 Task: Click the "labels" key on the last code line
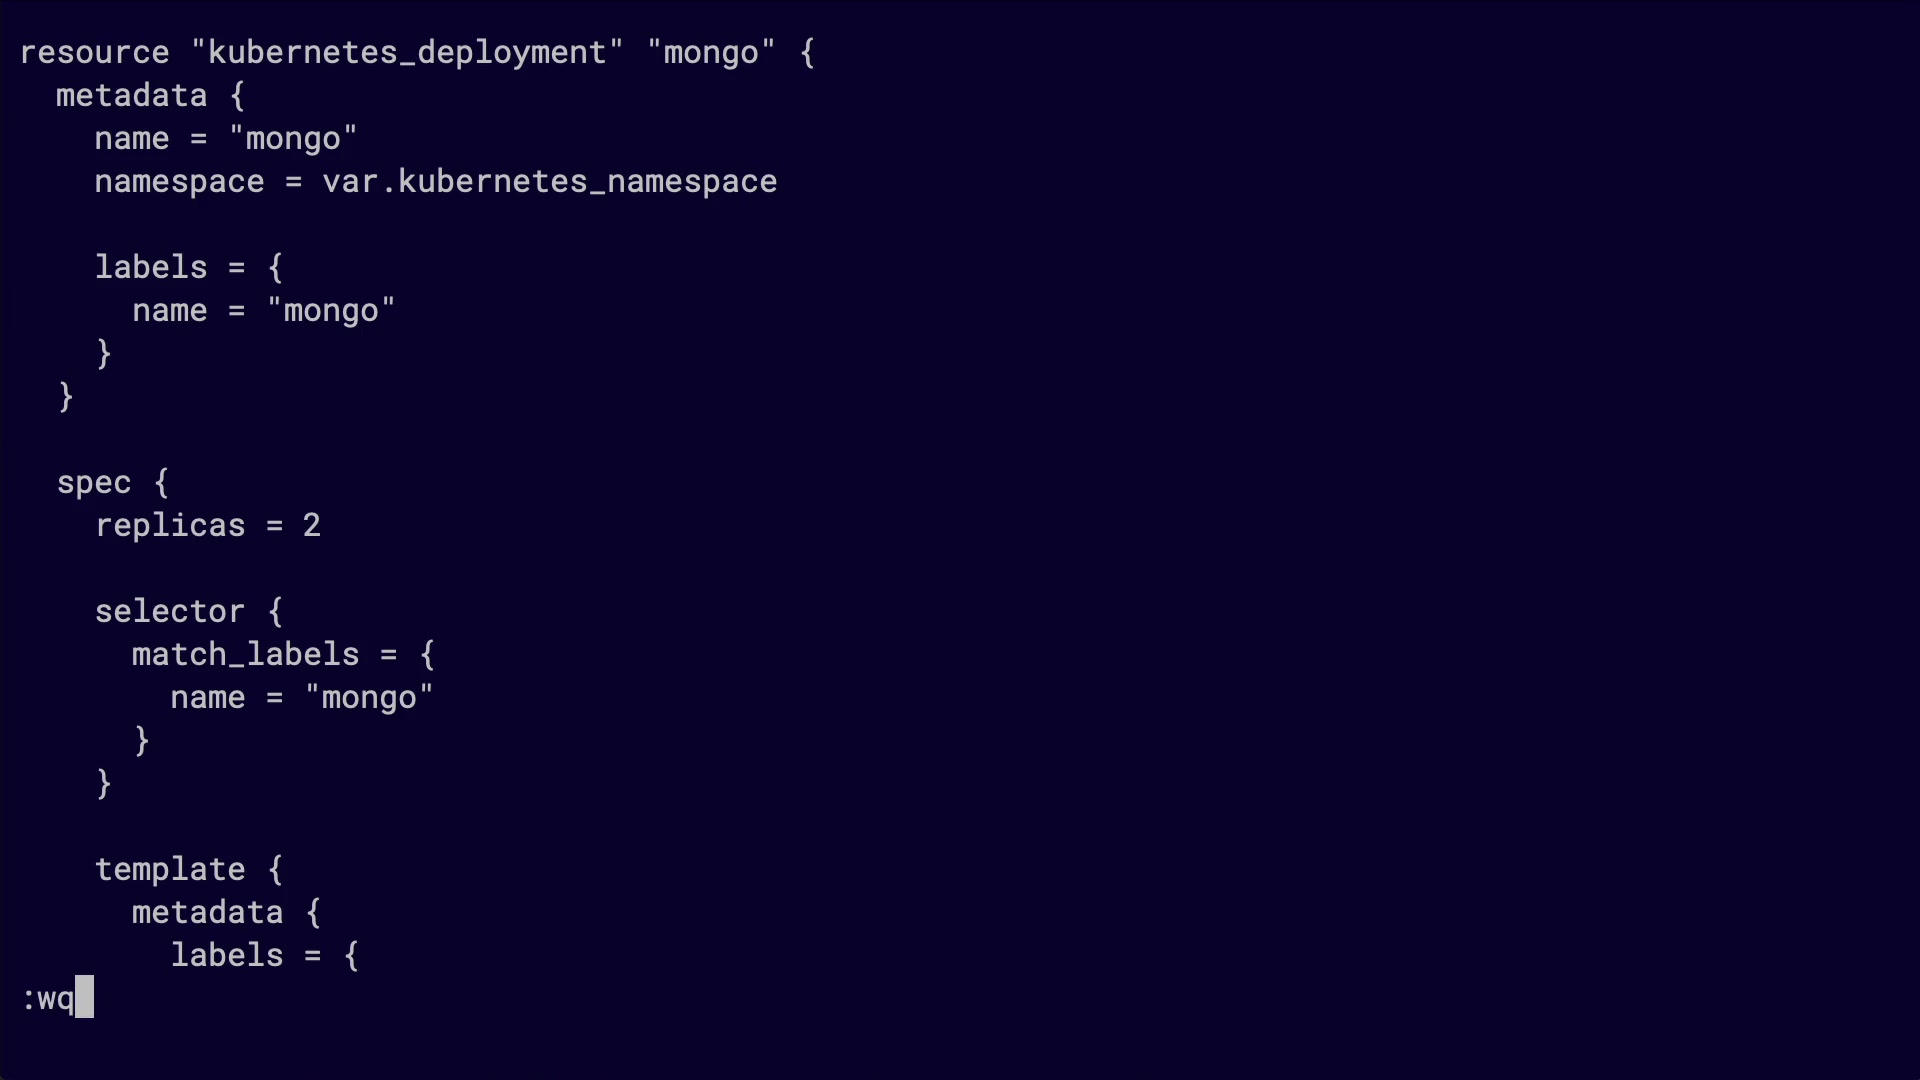(227, 956)
